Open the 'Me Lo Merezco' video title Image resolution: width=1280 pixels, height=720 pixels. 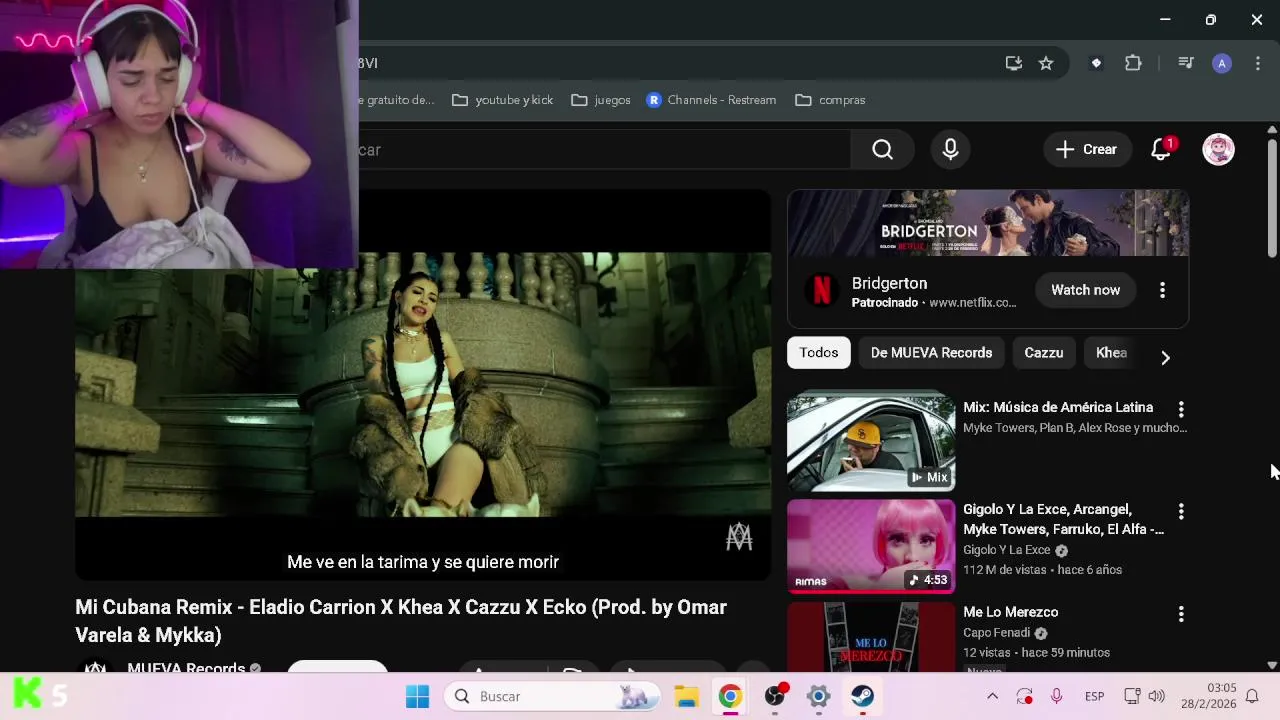[x=1010, y=612]
